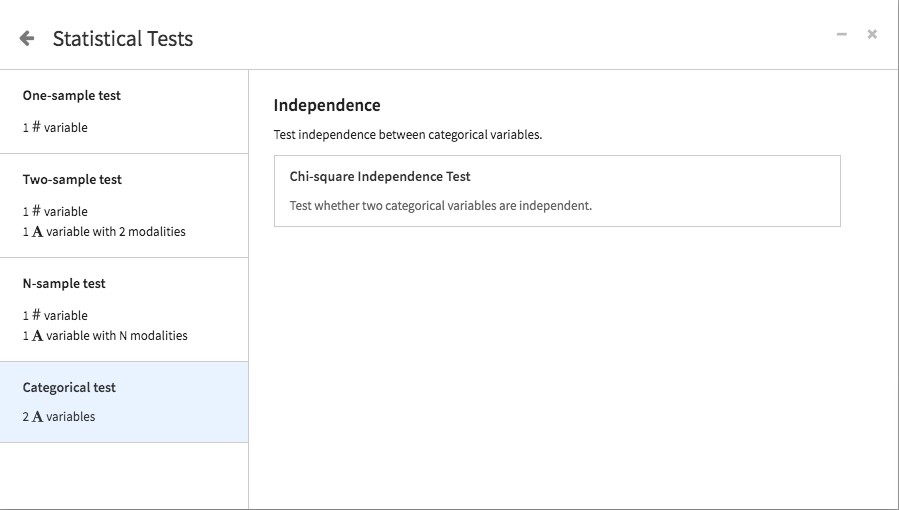899x510 pixels.
Task: Click the A categorical icon under N-sample test
Action: [x=37, y=336]
